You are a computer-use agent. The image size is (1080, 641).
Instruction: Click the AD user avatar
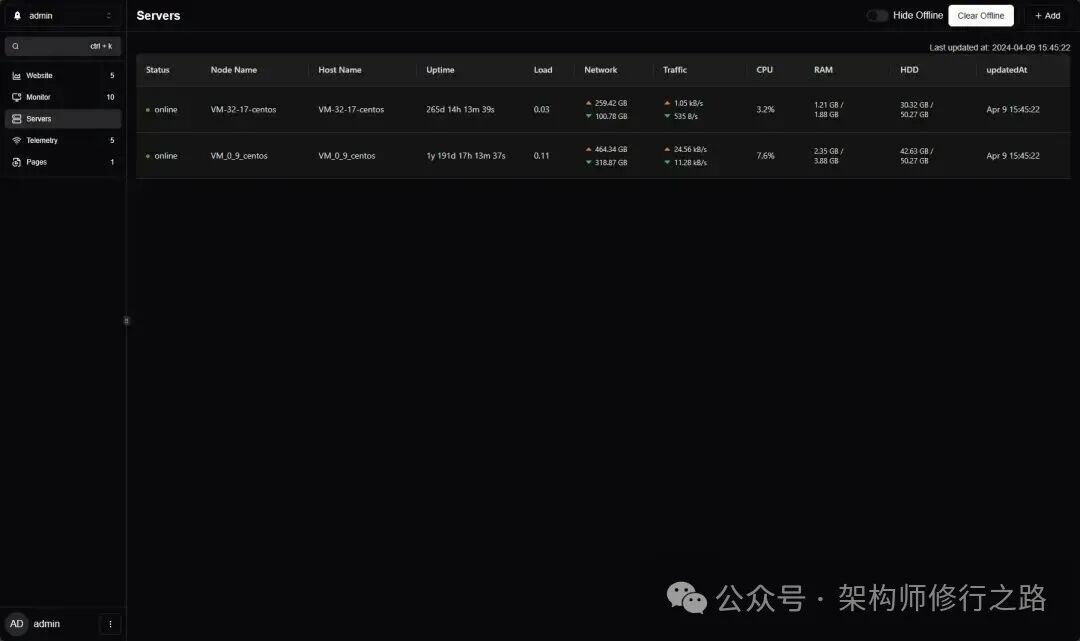(17, 624)
